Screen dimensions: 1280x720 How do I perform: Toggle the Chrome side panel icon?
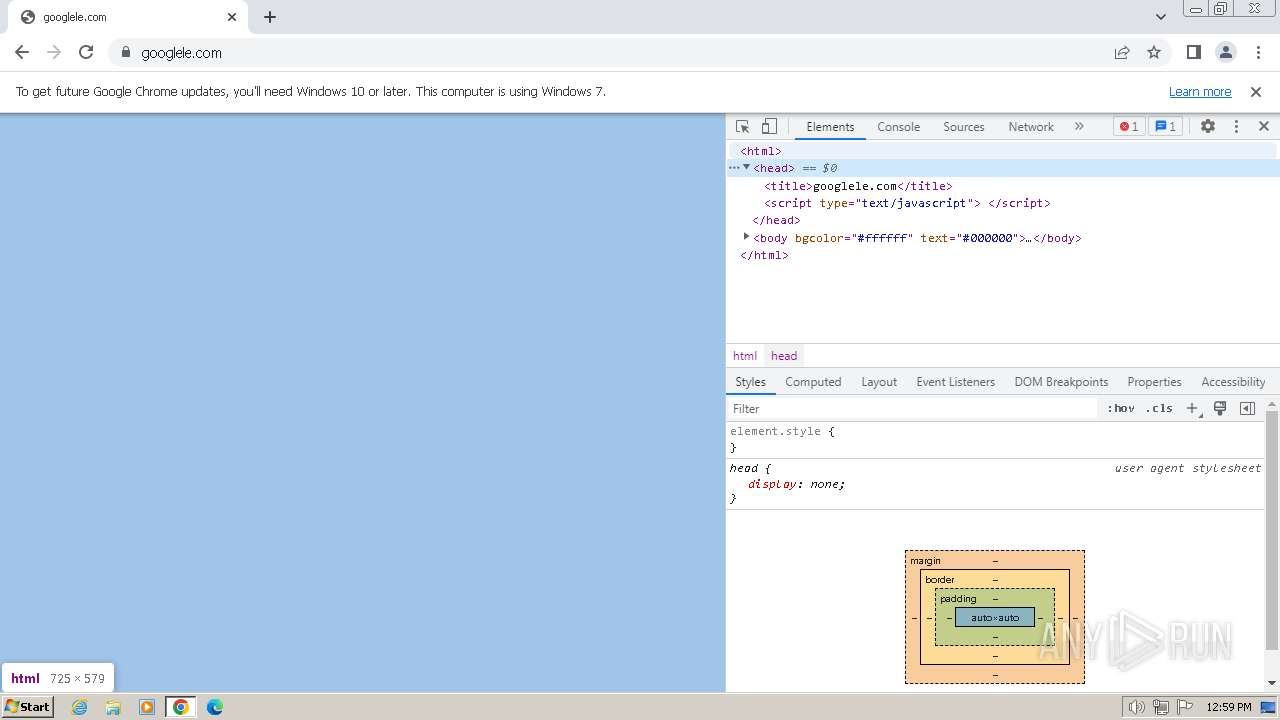[x=1193, y=52]
